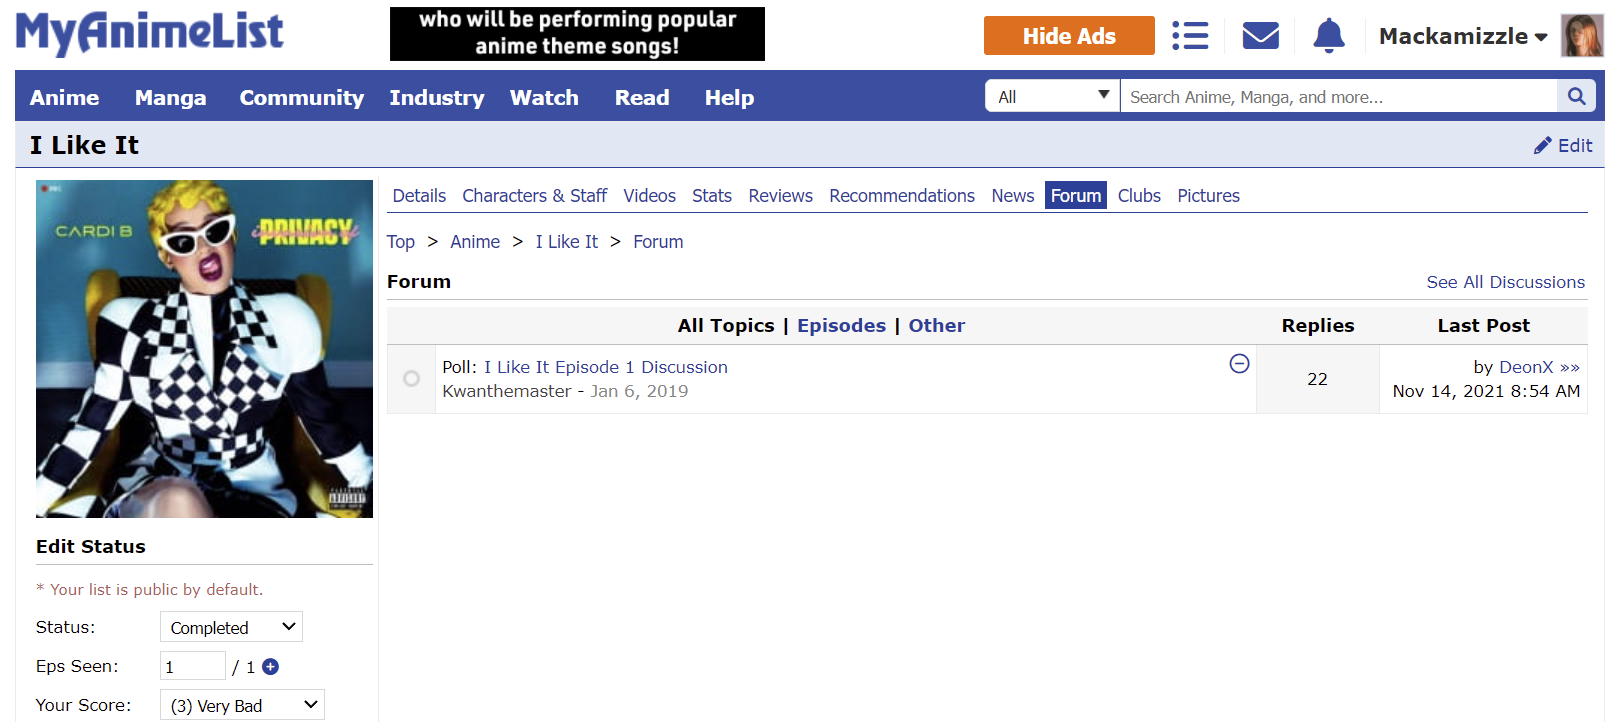Click the search magnifier button

coord(1576,96)
